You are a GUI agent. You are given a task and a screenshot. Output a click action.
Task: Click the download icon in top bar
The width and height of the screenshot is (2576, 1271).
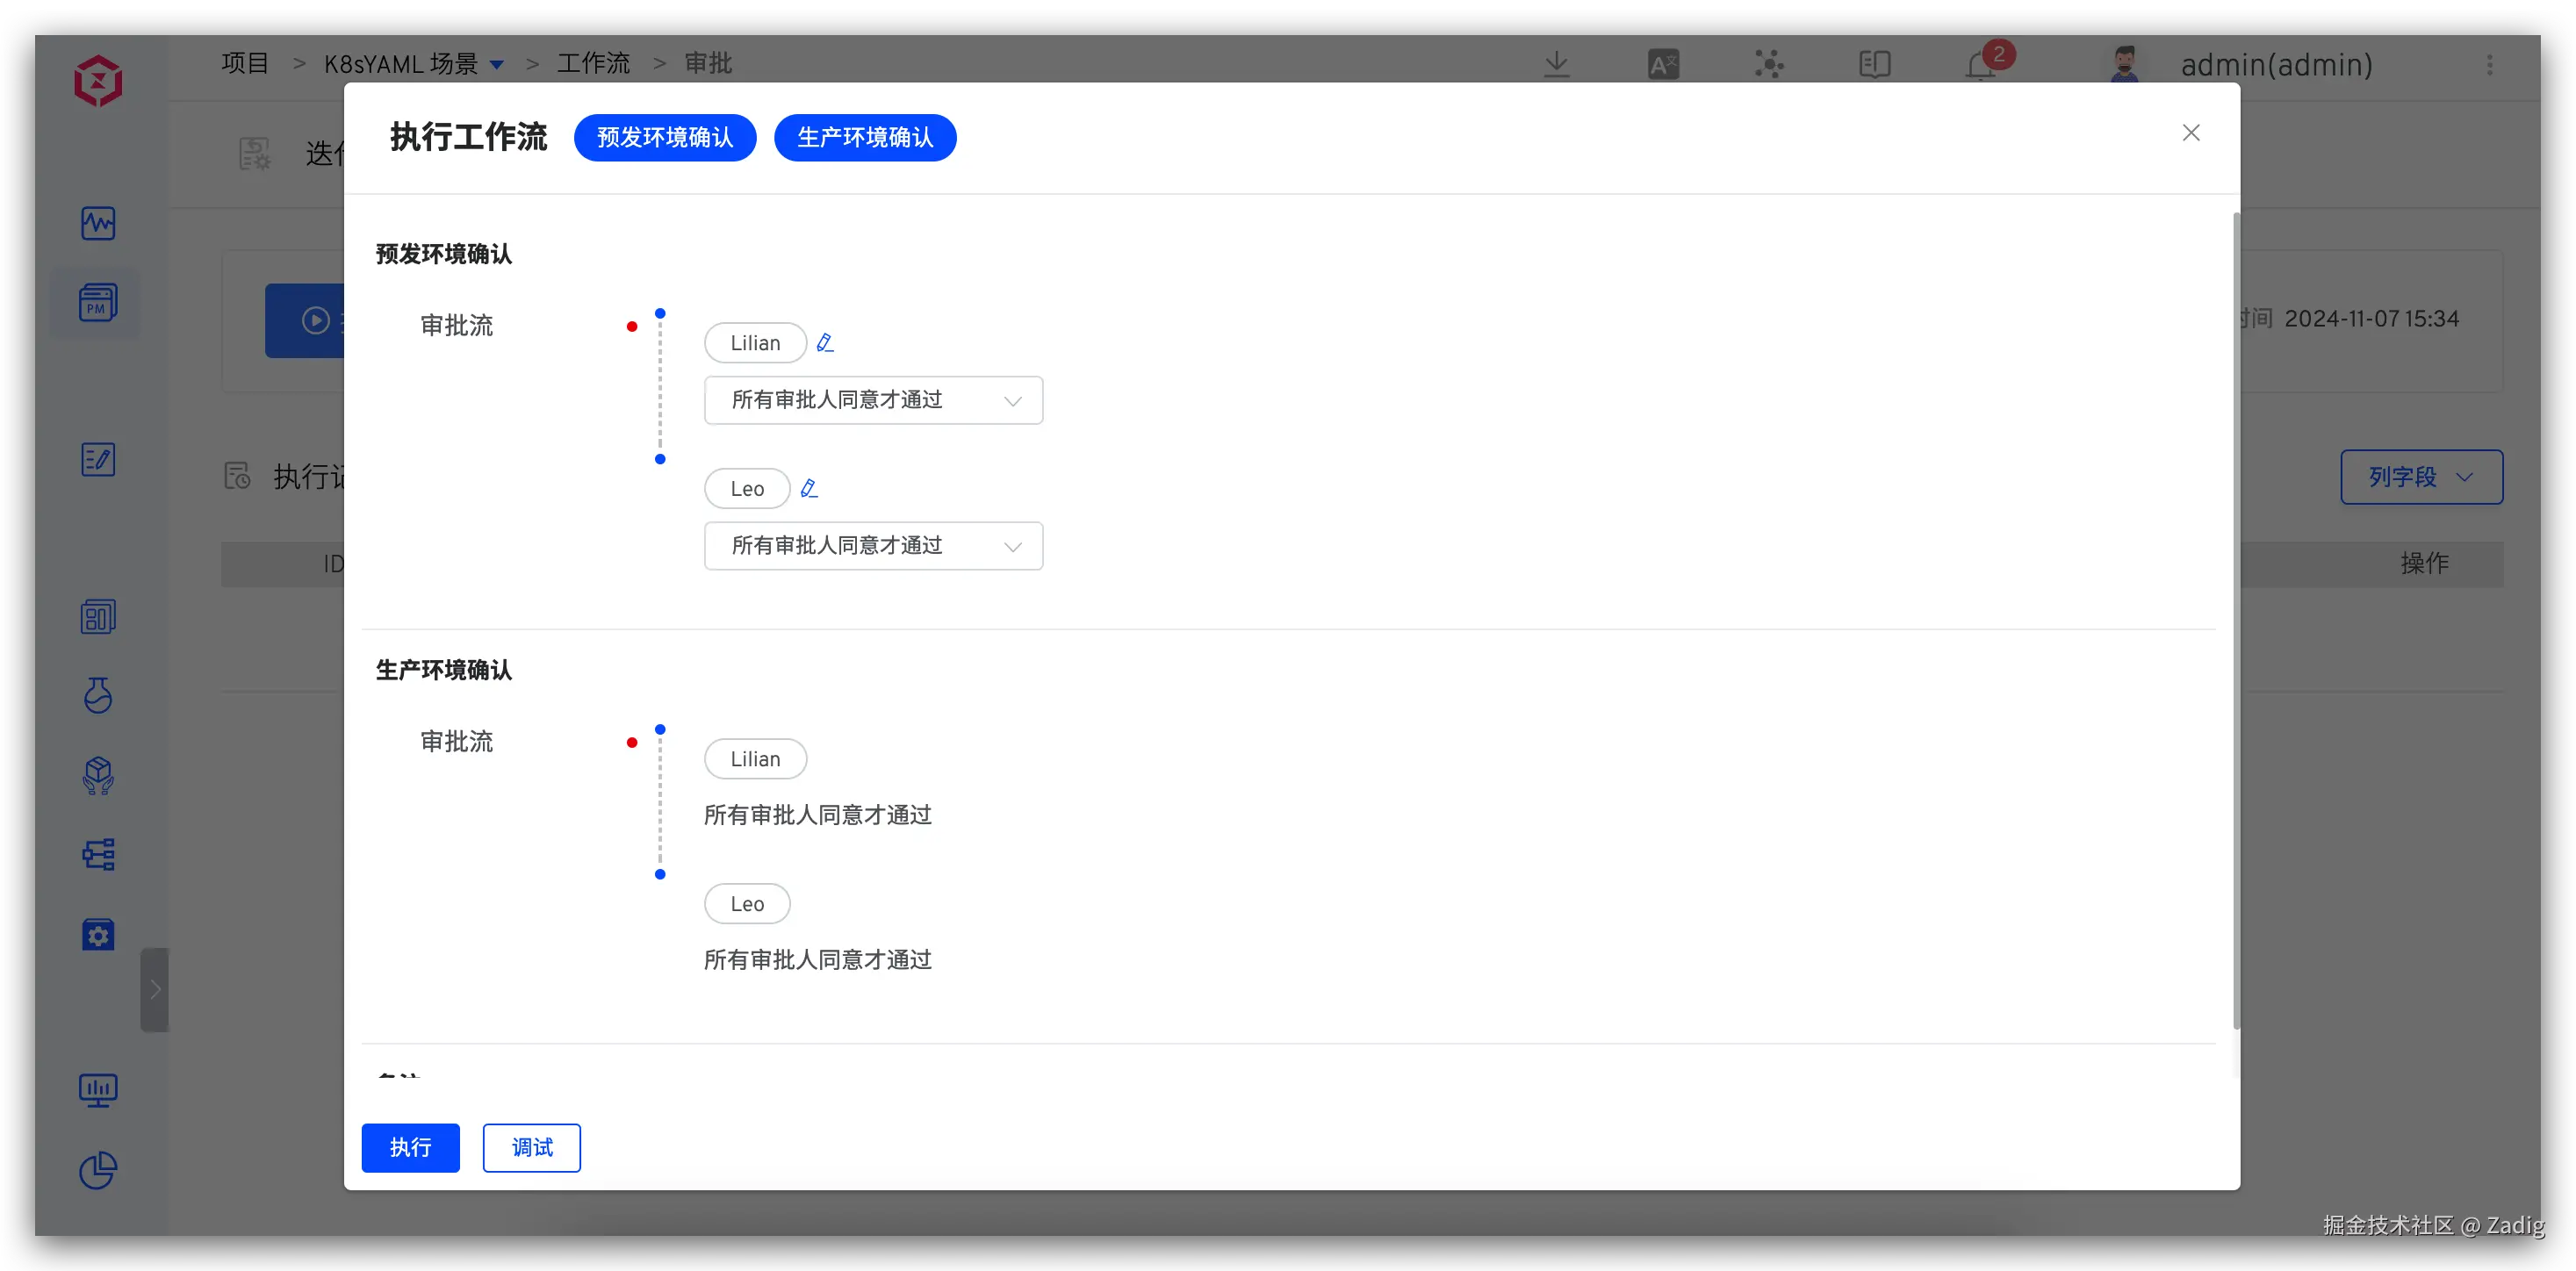point(1556,65)
